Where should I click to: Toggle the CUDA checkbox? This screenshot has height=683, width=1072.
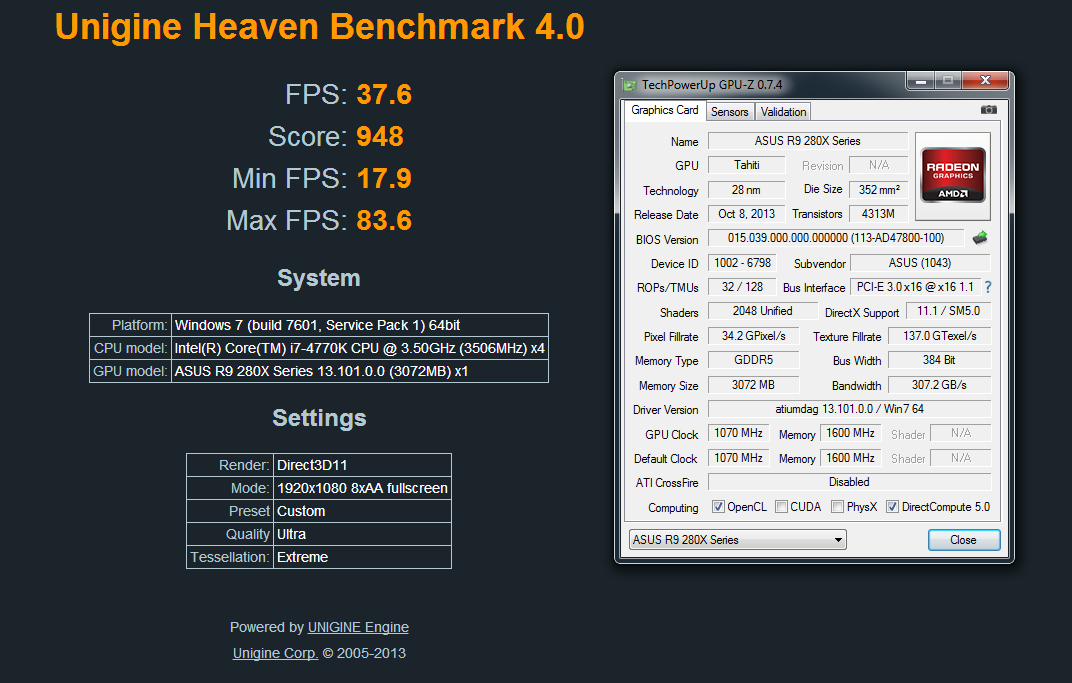[781, 507]
